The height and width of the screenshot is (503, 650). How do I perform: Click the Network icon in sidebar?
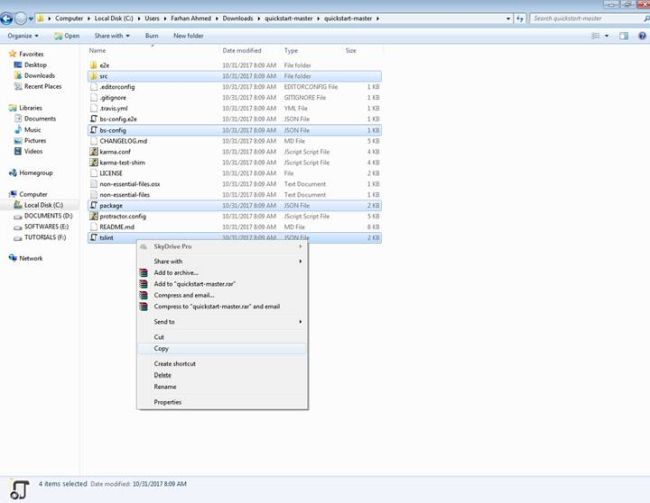coord(13,258)
